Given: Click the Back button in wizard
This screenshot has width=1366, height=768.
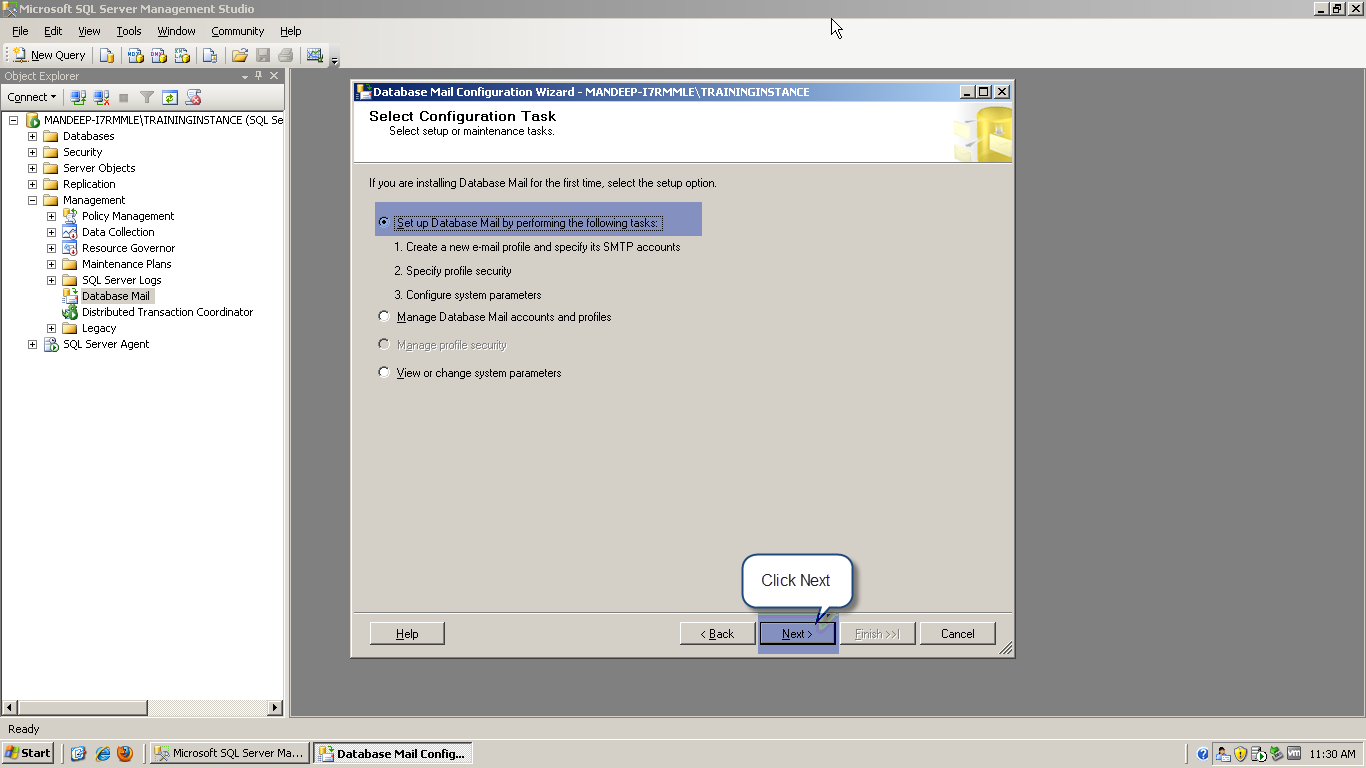Looking at the screenshot, I should [717, 634].
